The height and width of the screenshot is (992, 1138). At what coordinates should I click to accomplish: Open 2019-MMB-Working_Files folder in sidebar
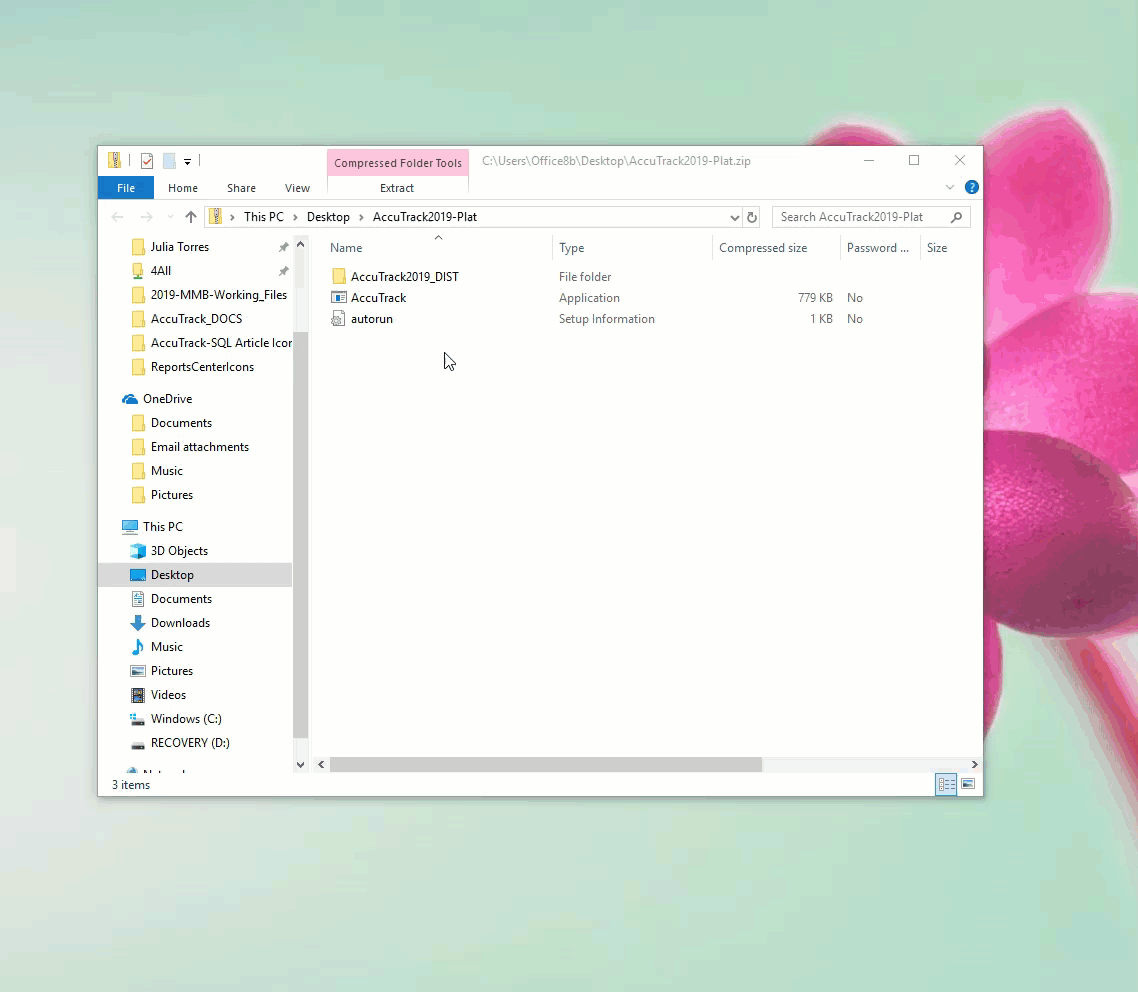pyautogui.click(x=218, y=295)
